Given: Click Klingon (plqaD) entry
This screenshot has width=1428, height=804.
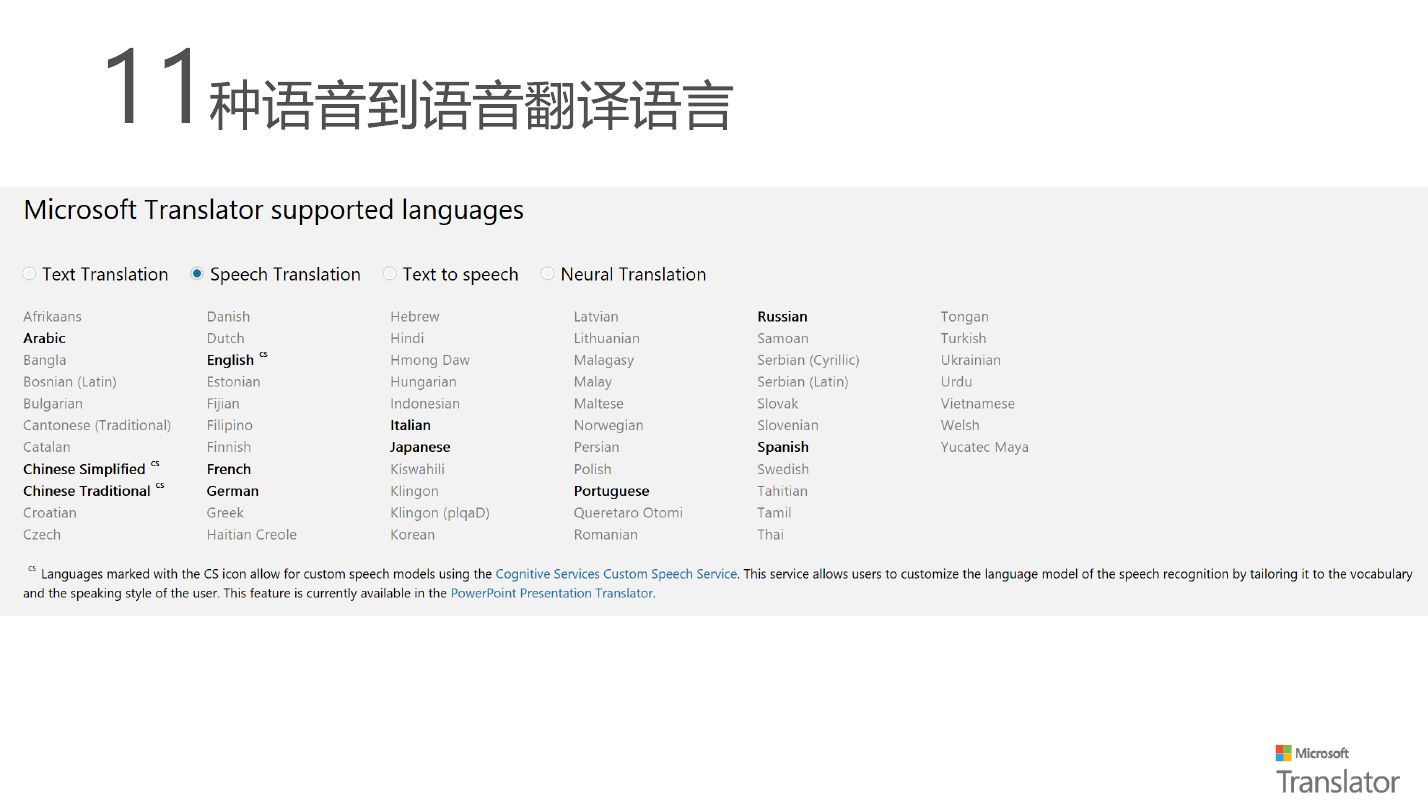Looking at the screenshot, I should tap(440, 513).
